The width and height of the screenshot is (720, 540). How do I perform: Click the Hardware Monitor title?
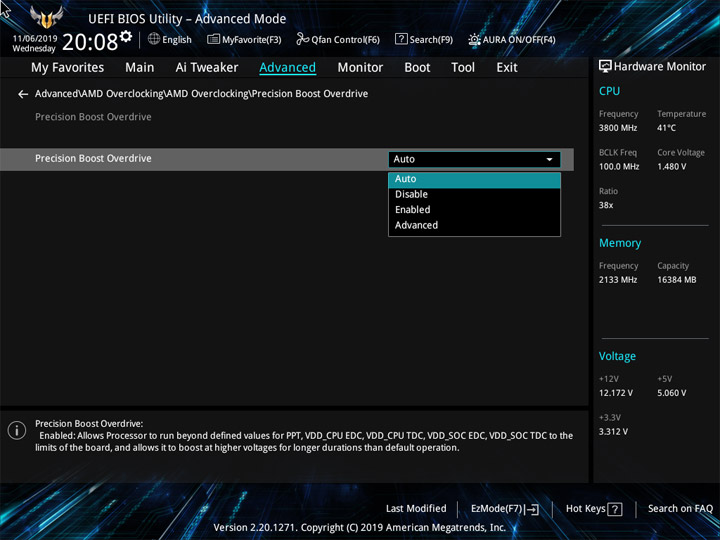tap(659, 67)
